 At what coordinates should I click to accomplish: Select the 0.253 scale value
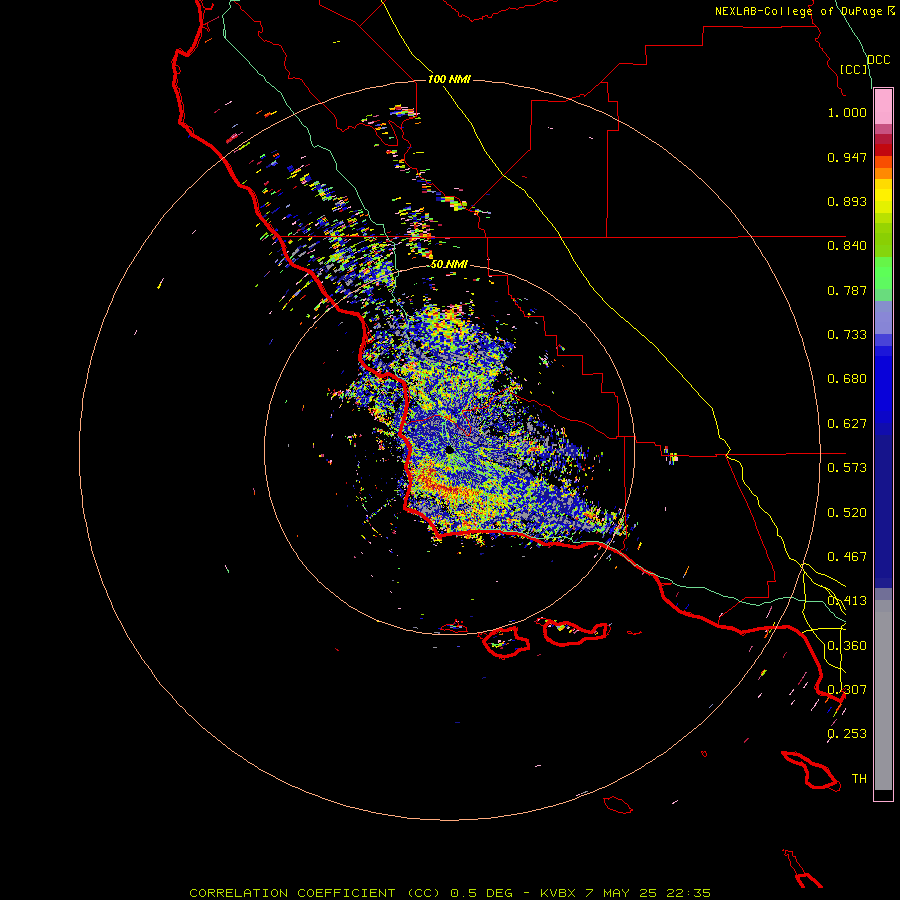pos(847,734)
